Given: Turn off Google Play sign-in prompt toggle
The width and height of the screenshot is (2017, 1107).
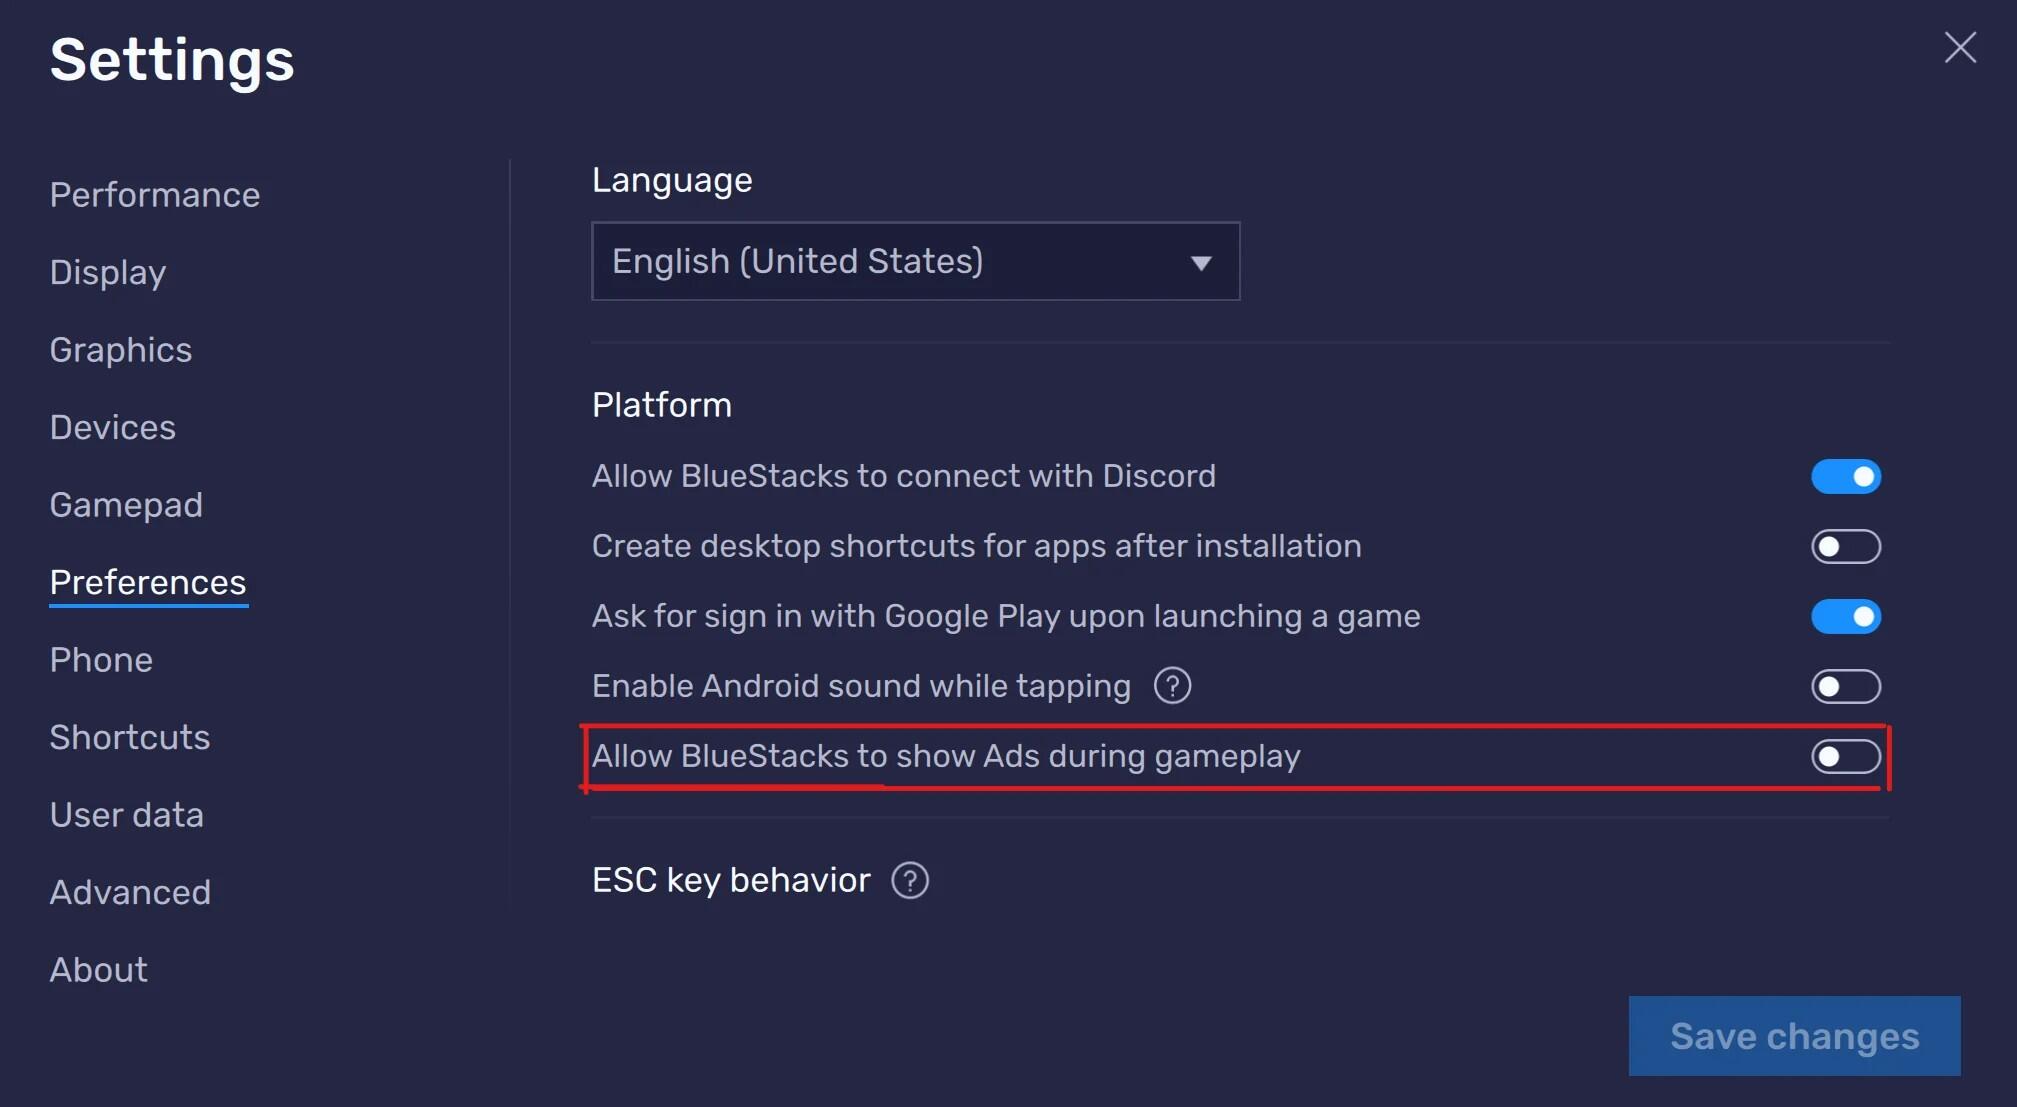Looking at the screenshot, I should (x=1845, y=617).
